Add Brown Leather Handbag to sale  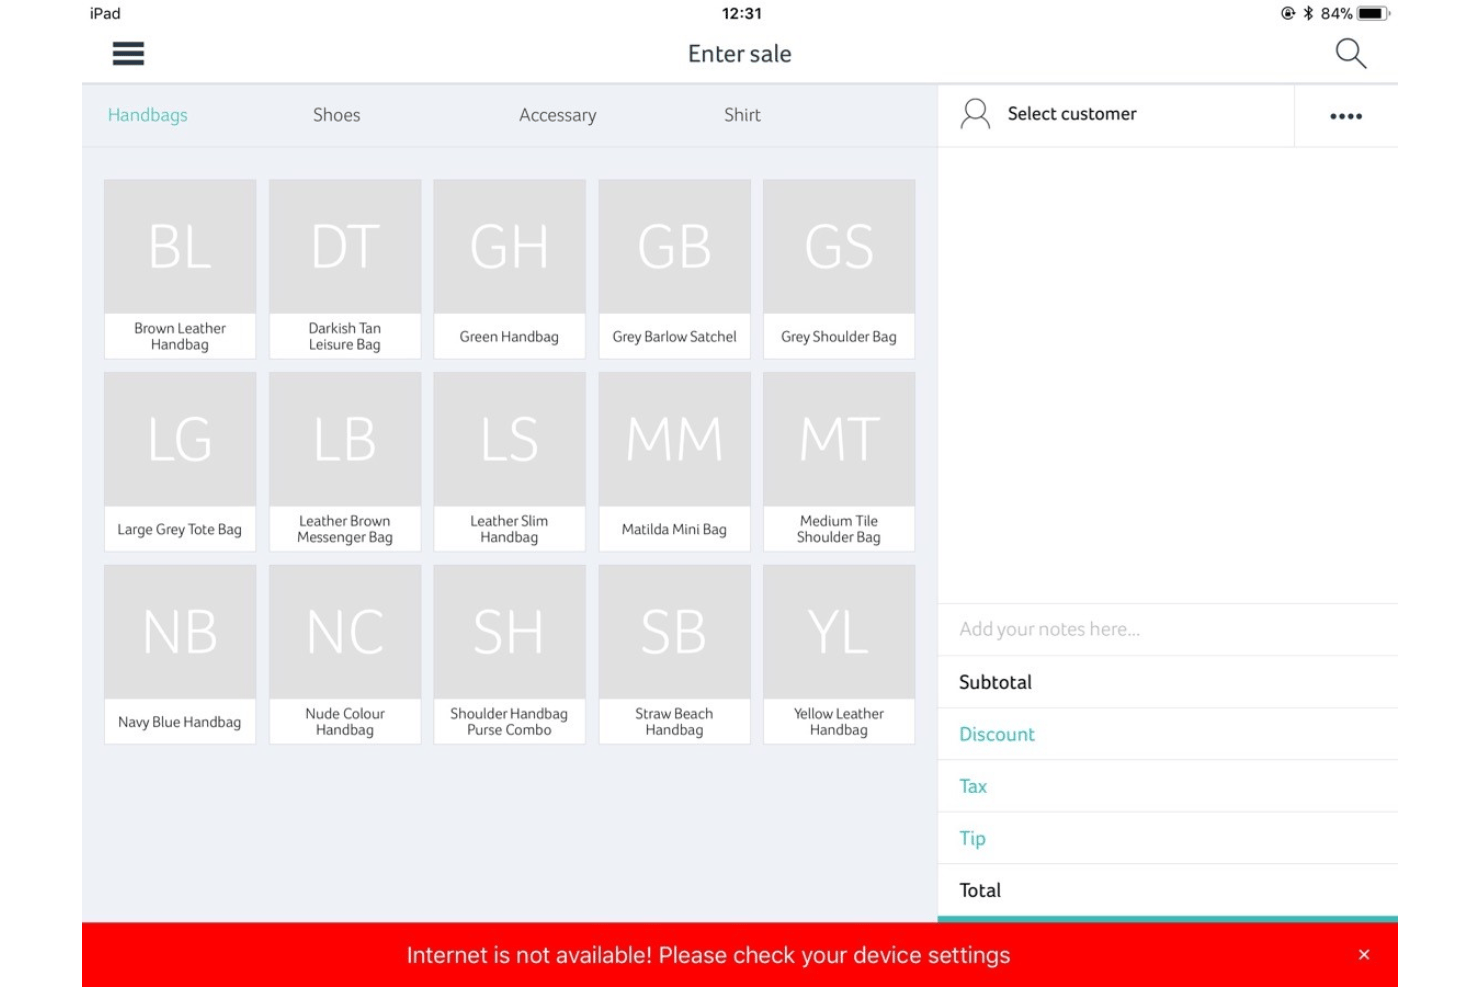click(180, 269)
